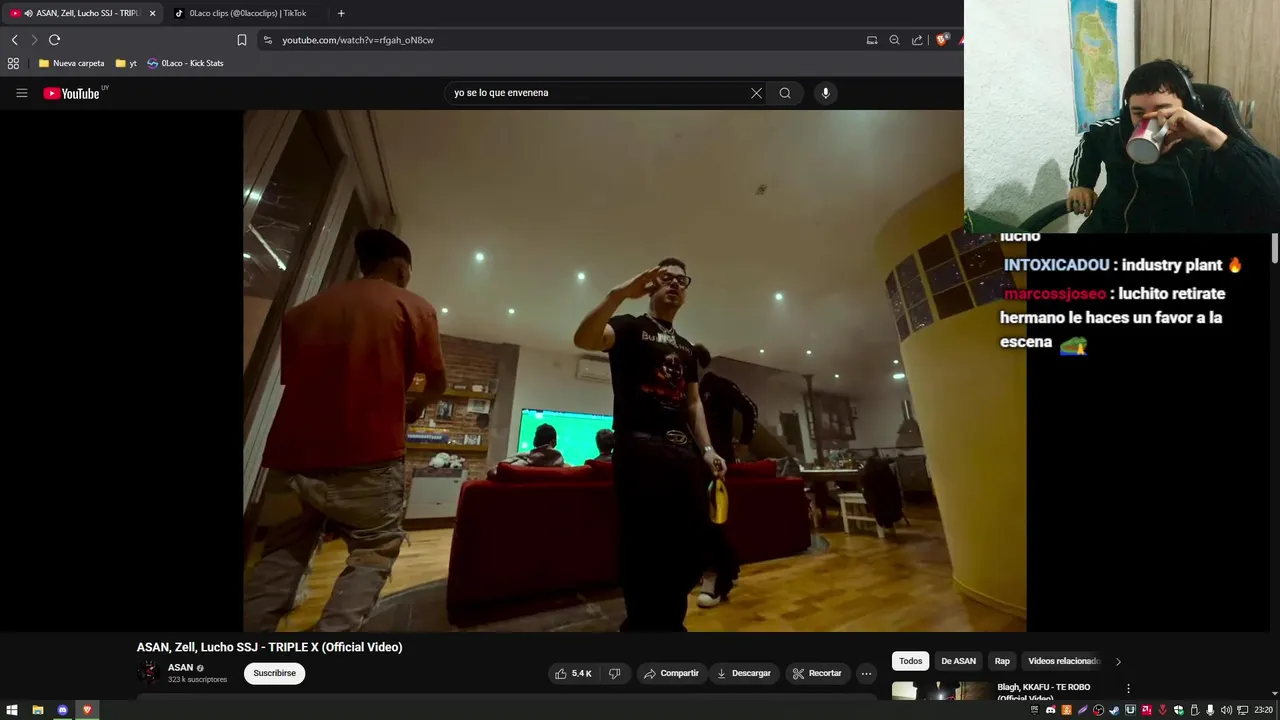
Task: Click the Descargar button
Action: [744, 674]
